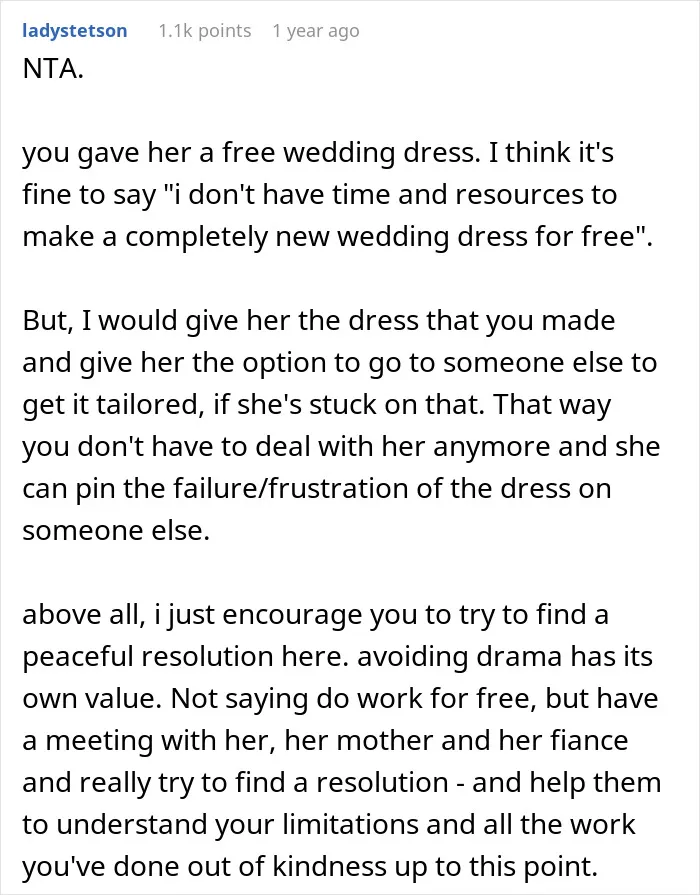Click the line 'to understand your limitations and all the work'

(x=329, y=825)
